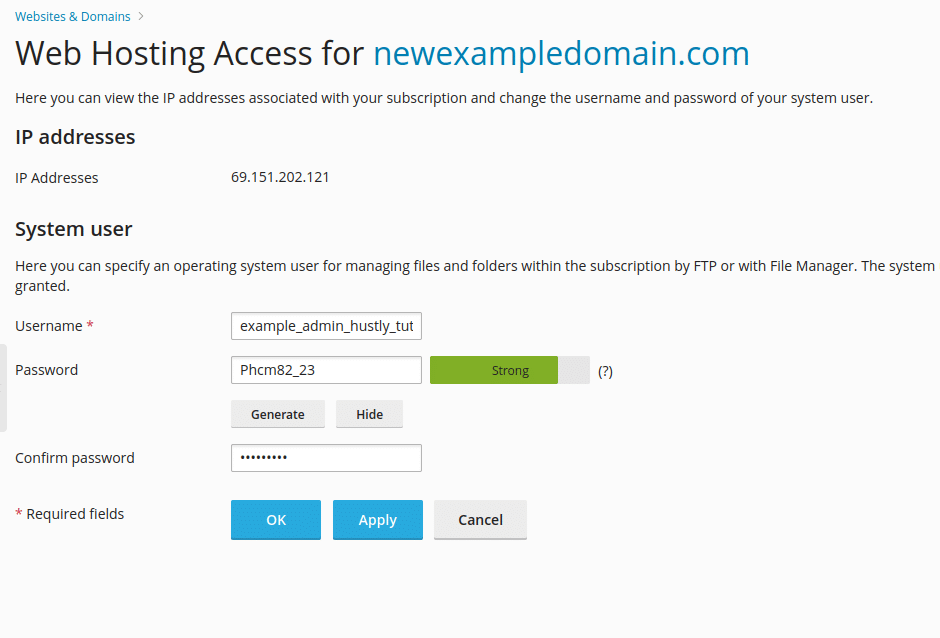Click the System user section heading
This screenshot has width=940, height=638.
[73, 229]
